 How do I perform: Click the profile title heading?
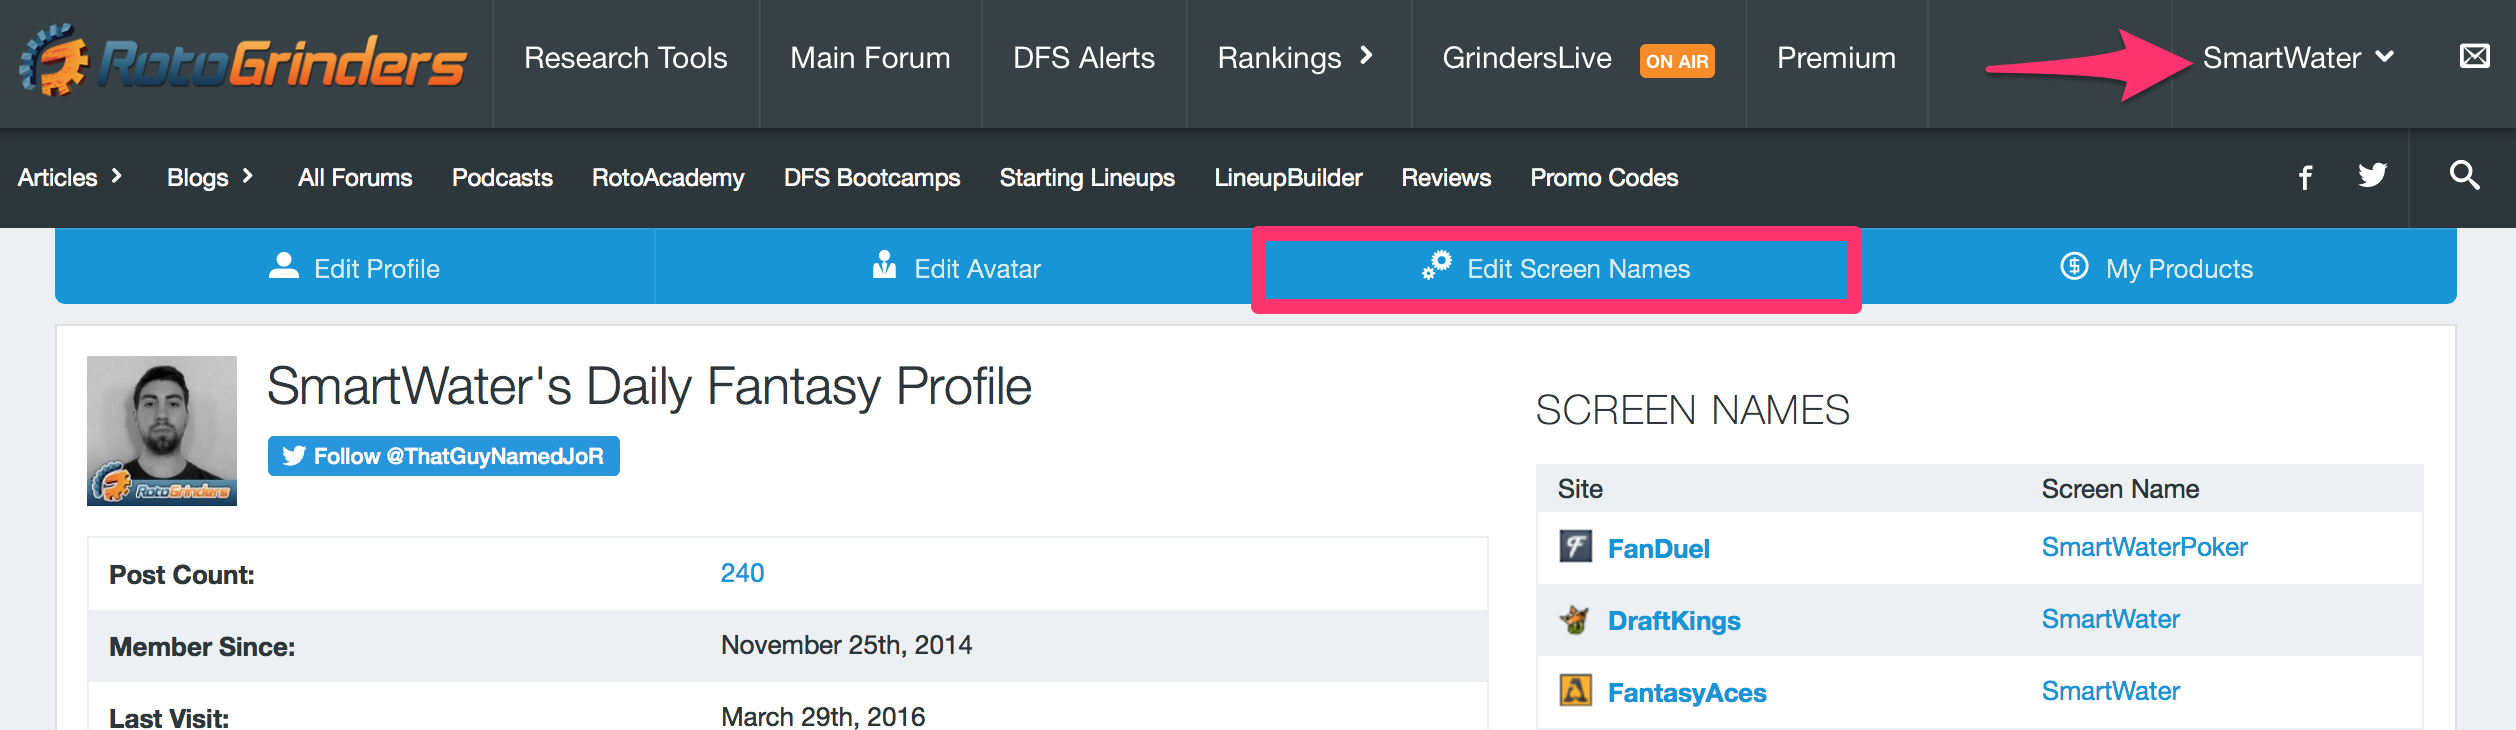pyautogui.click(x=649, y=387)
